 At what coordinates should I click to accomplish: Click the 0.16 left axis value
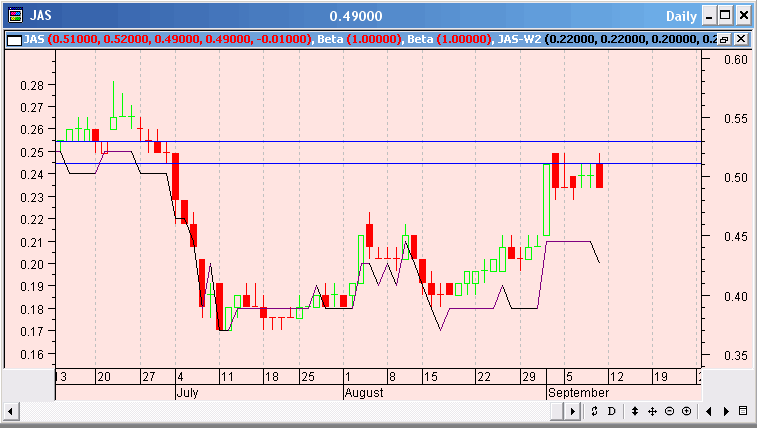point(32,354)
